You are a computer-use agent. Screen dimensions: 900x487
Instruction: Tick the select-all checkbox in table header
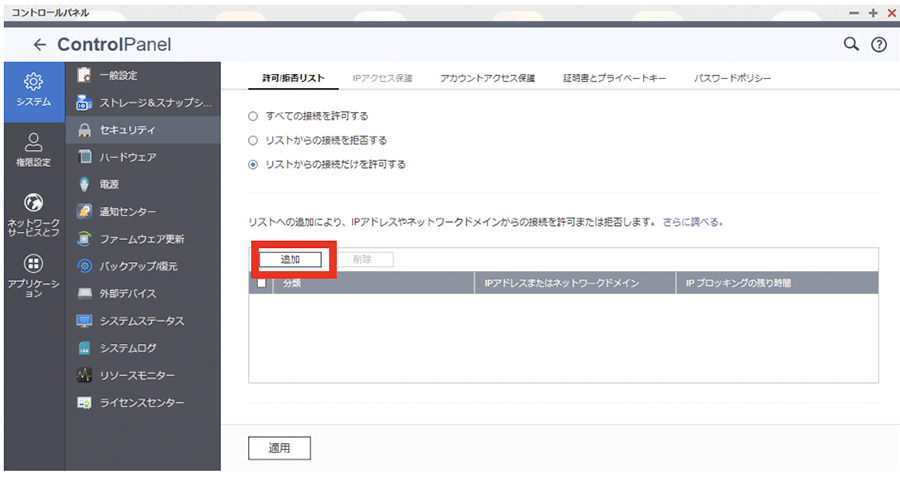[262, 283]
